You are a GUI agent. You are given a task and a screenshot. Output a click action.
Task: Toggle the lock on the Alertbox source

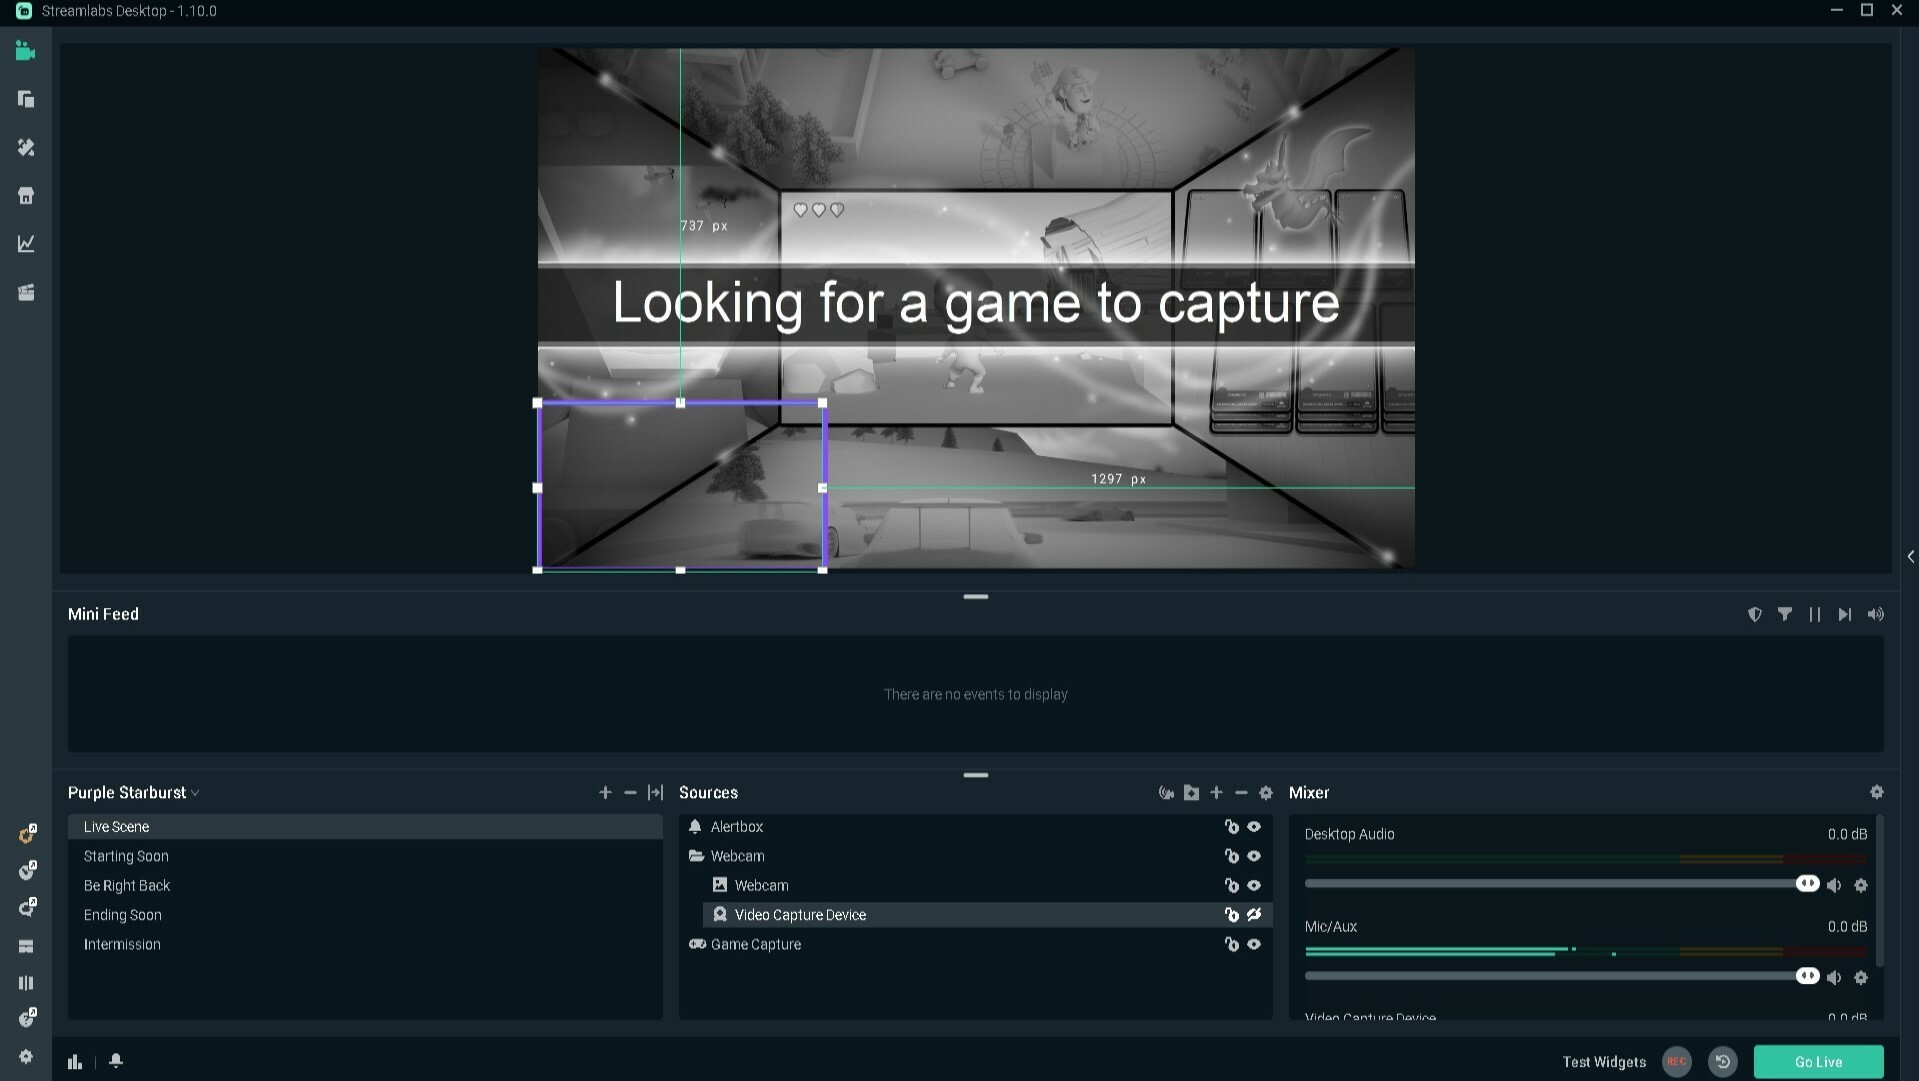pos(1232,827)
